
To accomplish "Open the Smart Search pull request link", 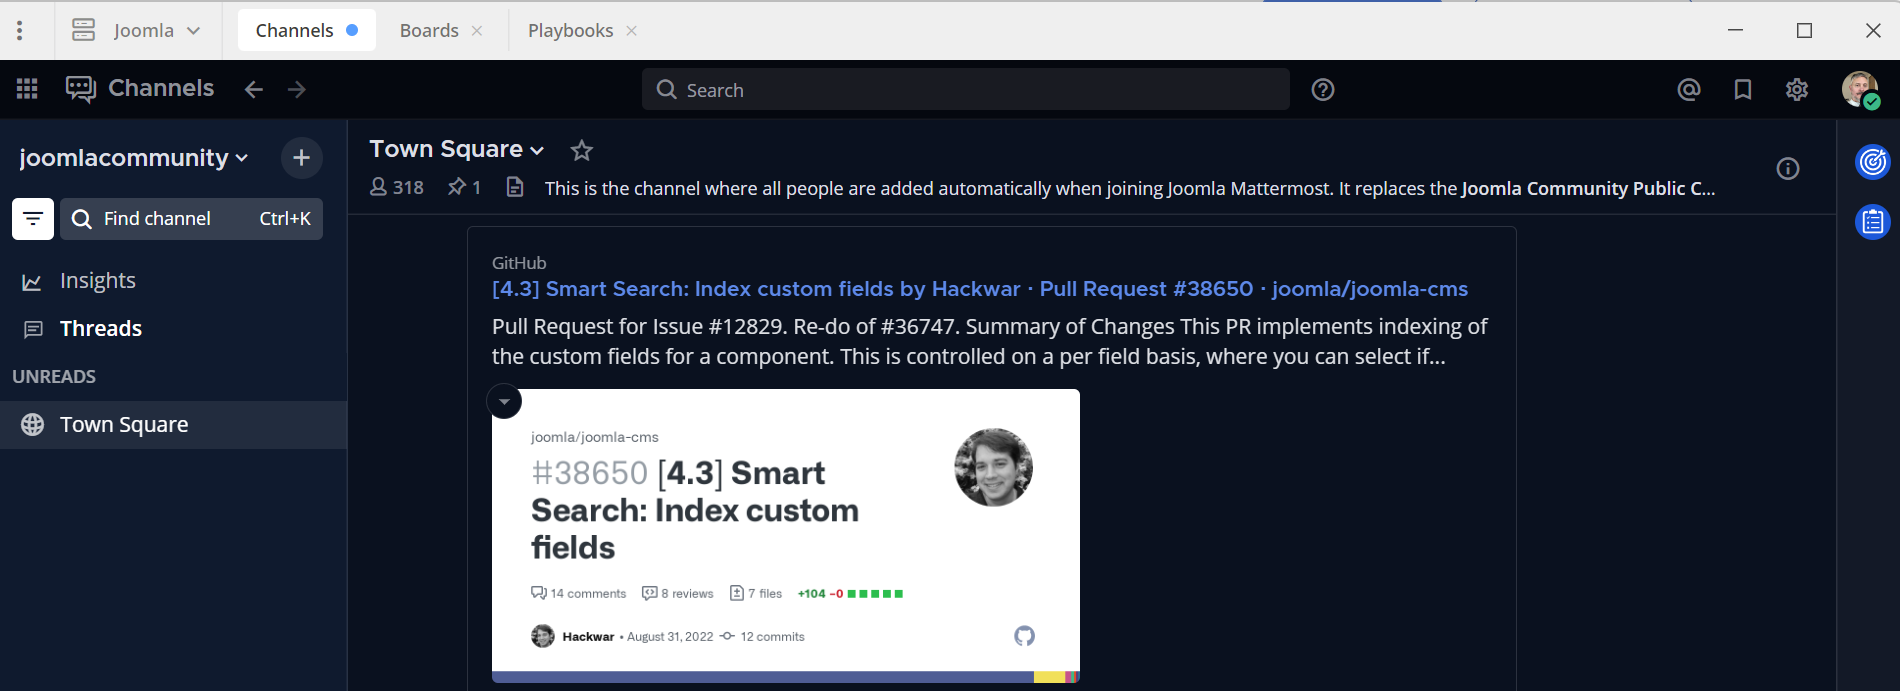I will pyautogui.click(x=979, y=289).
